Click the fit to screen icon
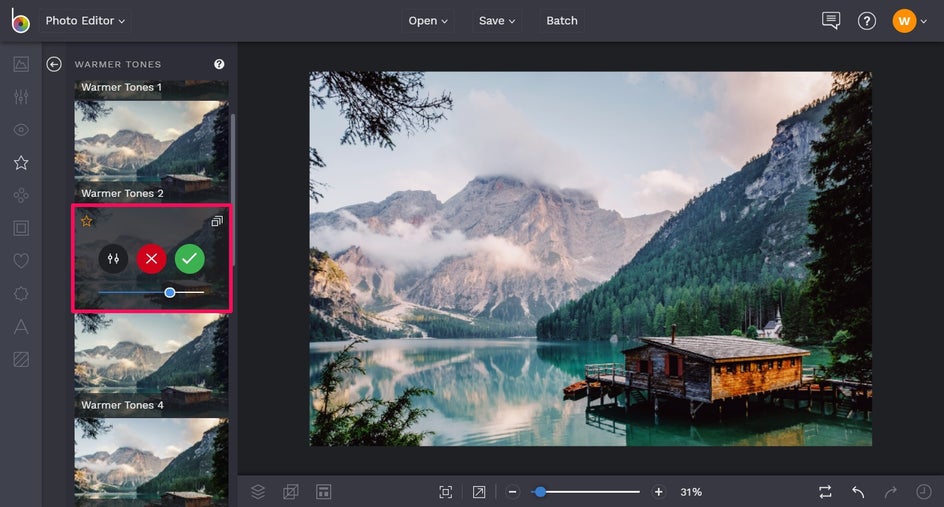 [x=446, y=492]
